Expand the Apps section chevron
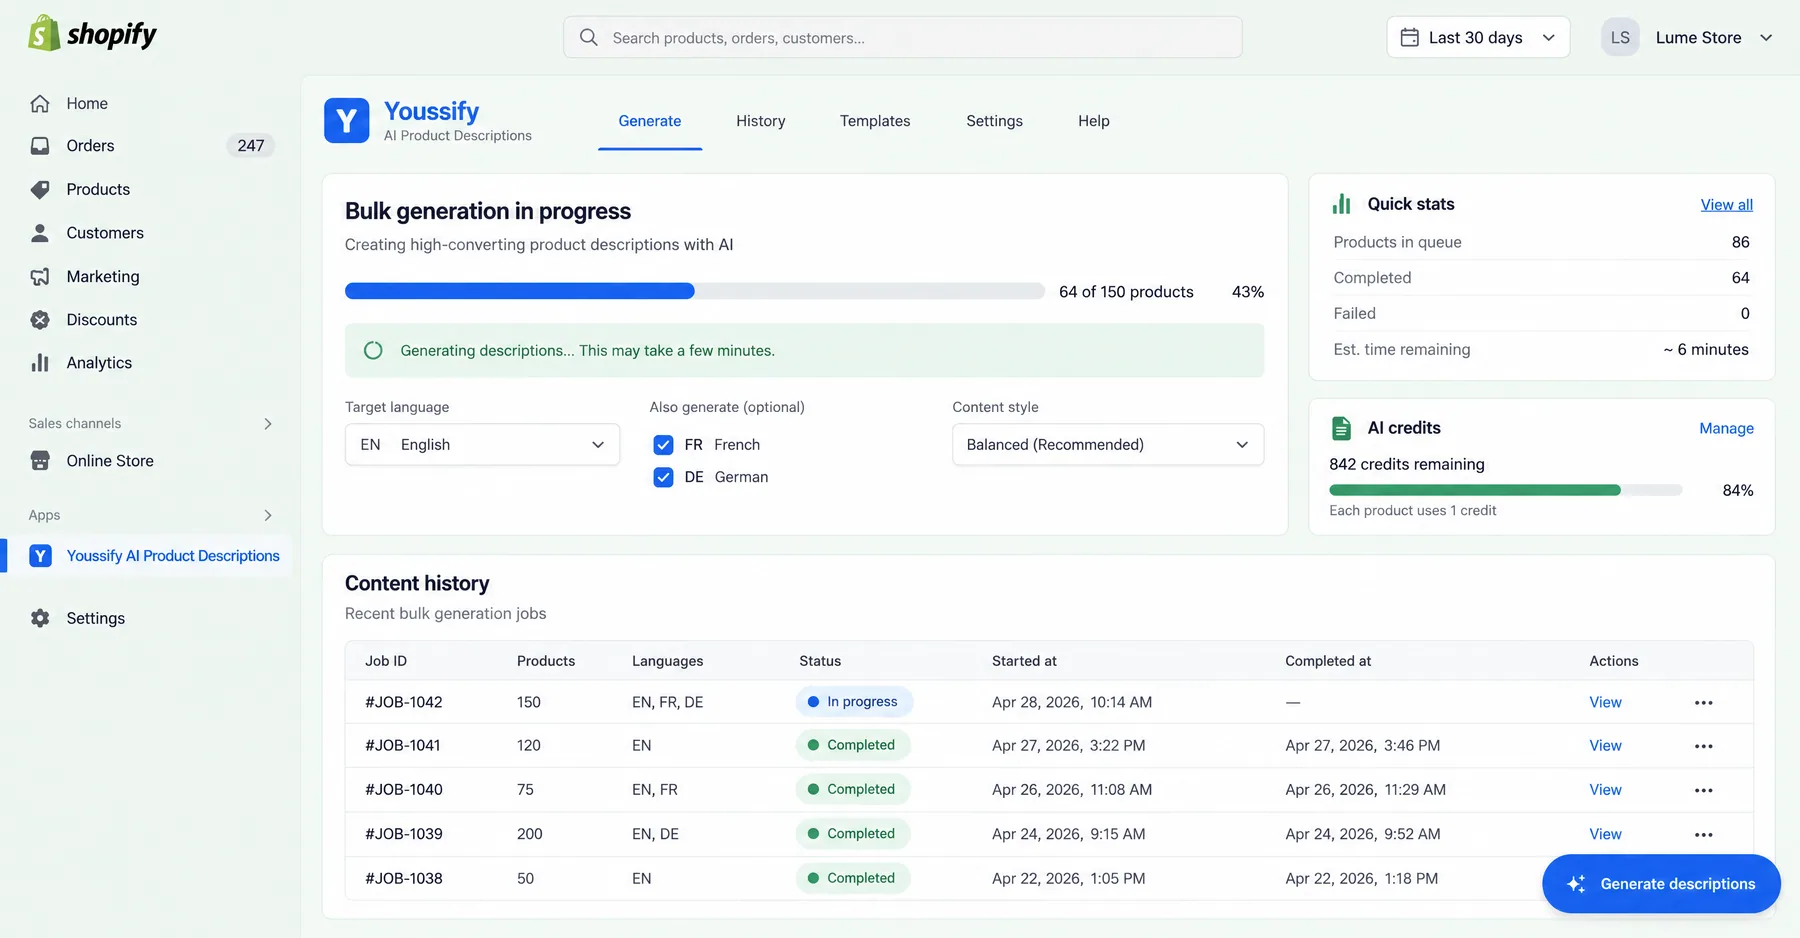This screenshot has width=1800, height=938. (x=267, y=515)
